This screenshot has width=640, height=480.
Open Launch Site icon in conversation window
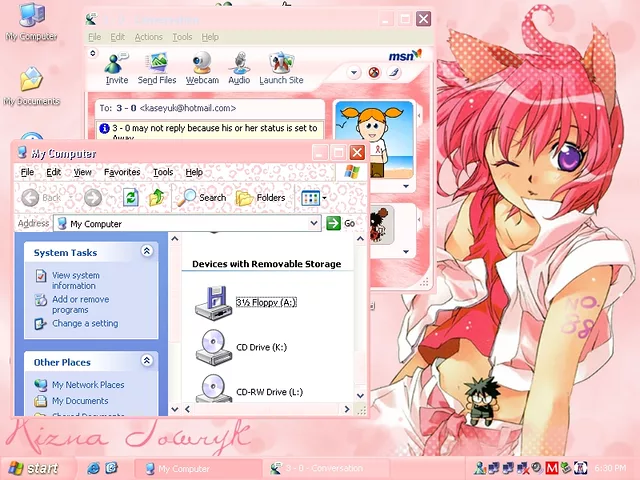(x=281, y=66)
